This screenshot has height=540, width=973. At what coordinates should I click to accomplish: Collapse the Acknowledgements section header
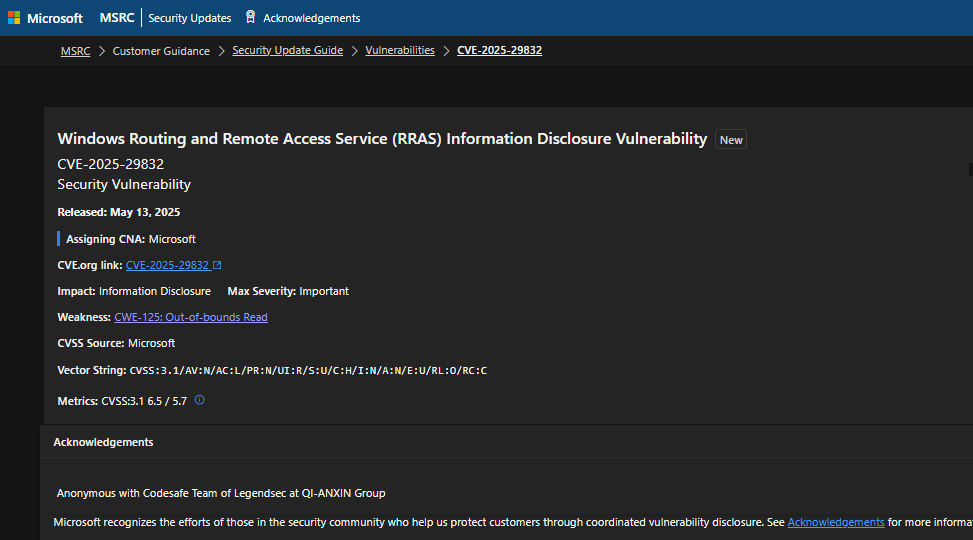tap(103, 442)
